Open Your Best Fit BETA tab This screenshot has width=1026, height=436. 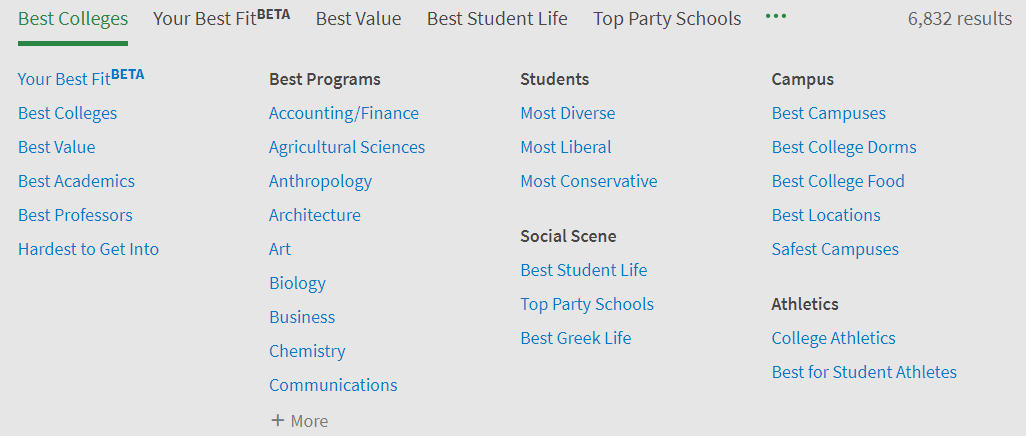click(221, 19)
